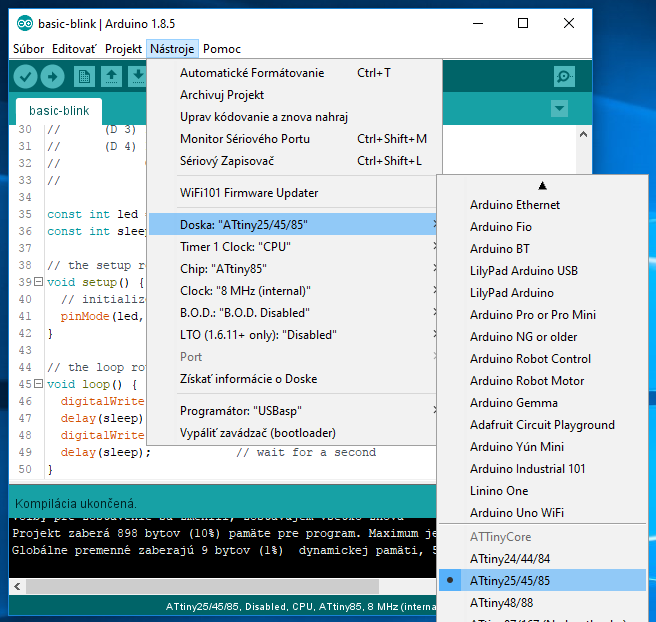Click the Arduino logo in title bar
The image size is (656, 622).
[x=25, y=23]
